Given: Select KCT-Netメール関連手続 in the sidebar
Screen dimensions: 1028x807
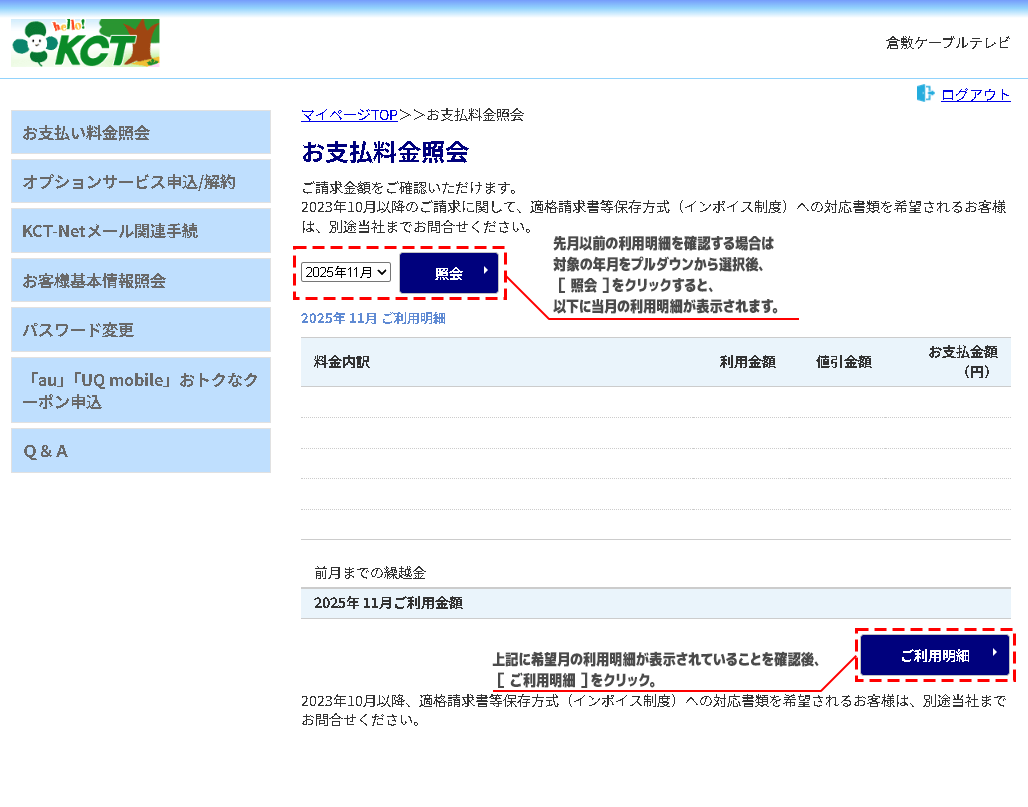Looking at the screenshot, I should [x=141, y=231].
